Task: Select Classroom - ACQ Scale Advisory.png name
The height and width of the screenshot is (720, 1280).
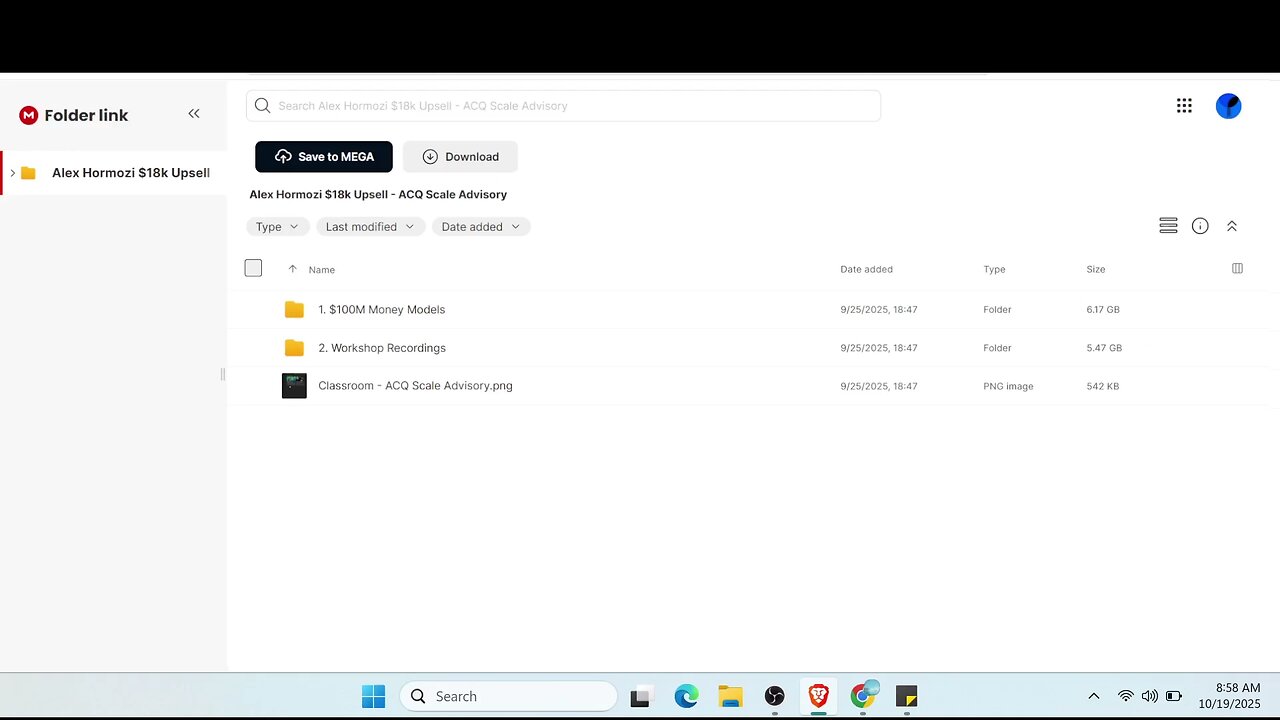Action: pyautogui.click(x=415, y=386)
